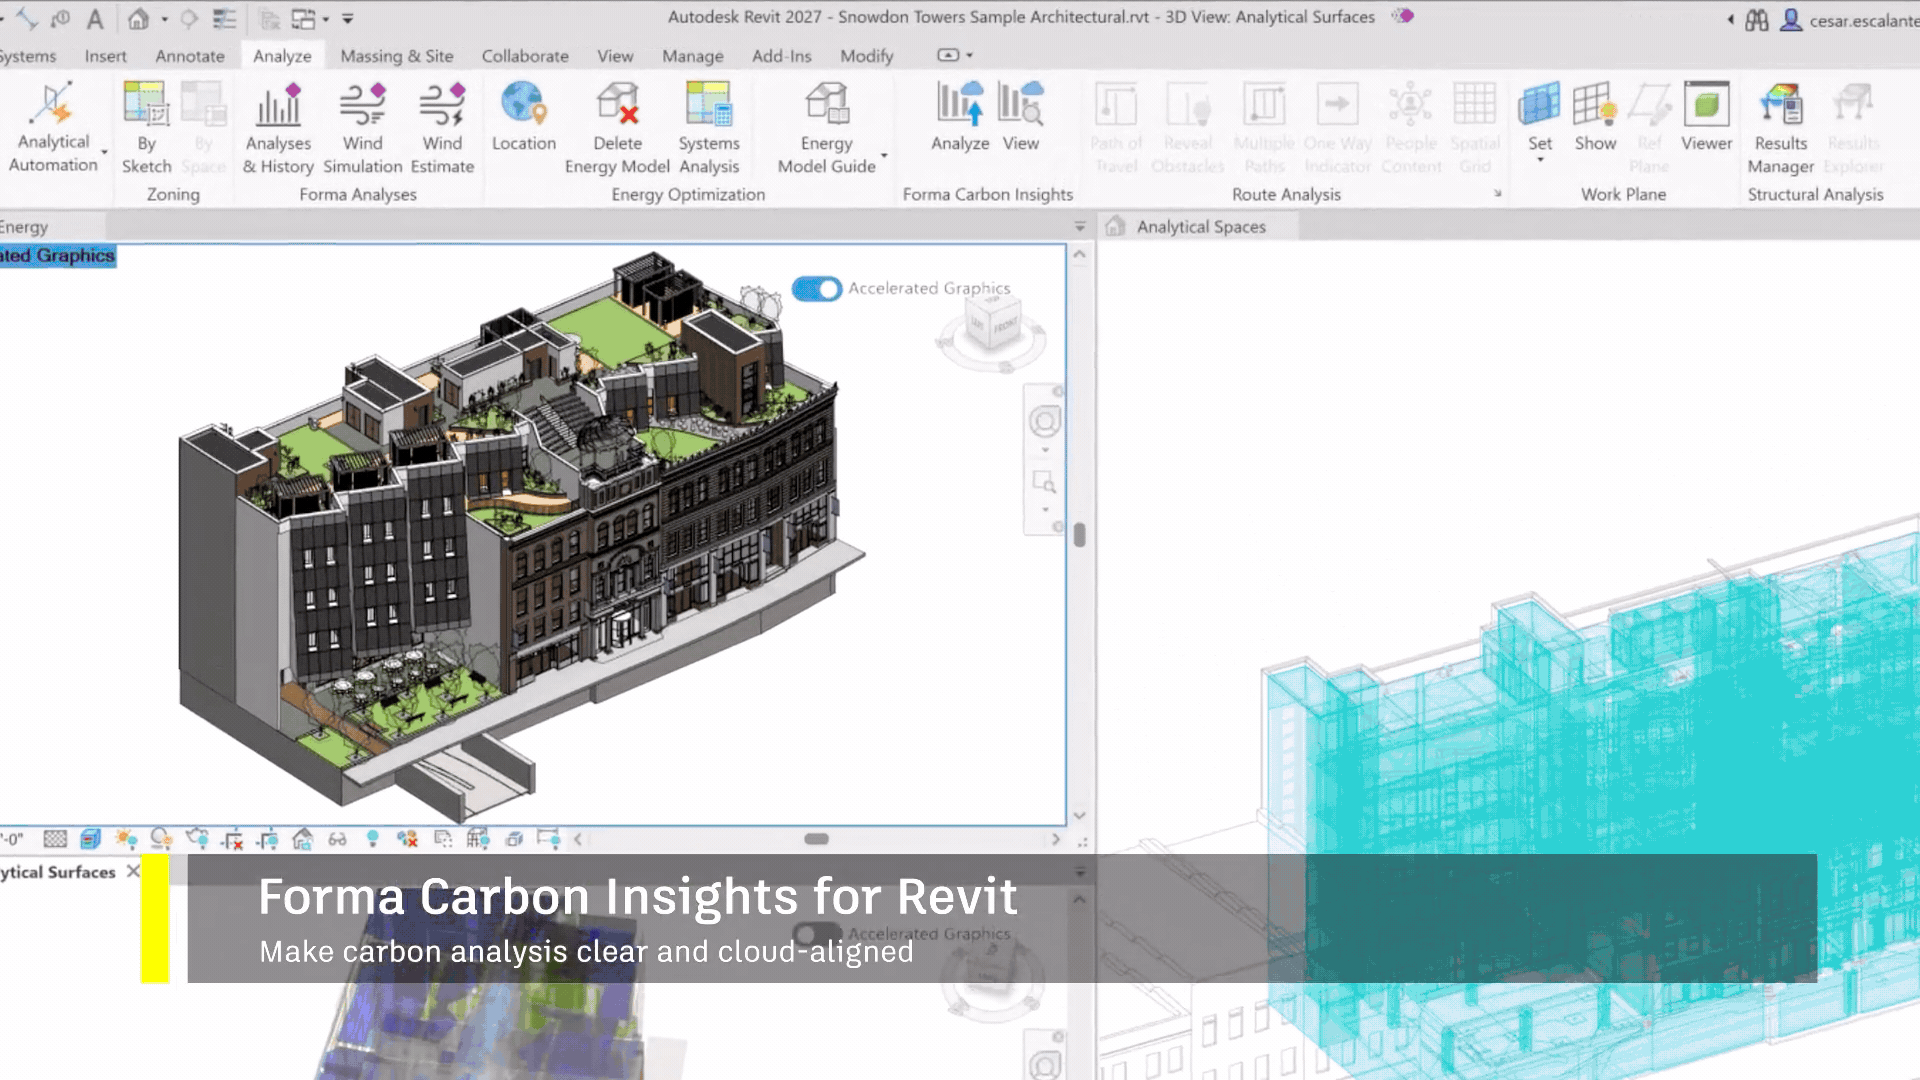Open the Collaborate ribbon tab
1920x1080 pixels.
[x=525, y=56]
